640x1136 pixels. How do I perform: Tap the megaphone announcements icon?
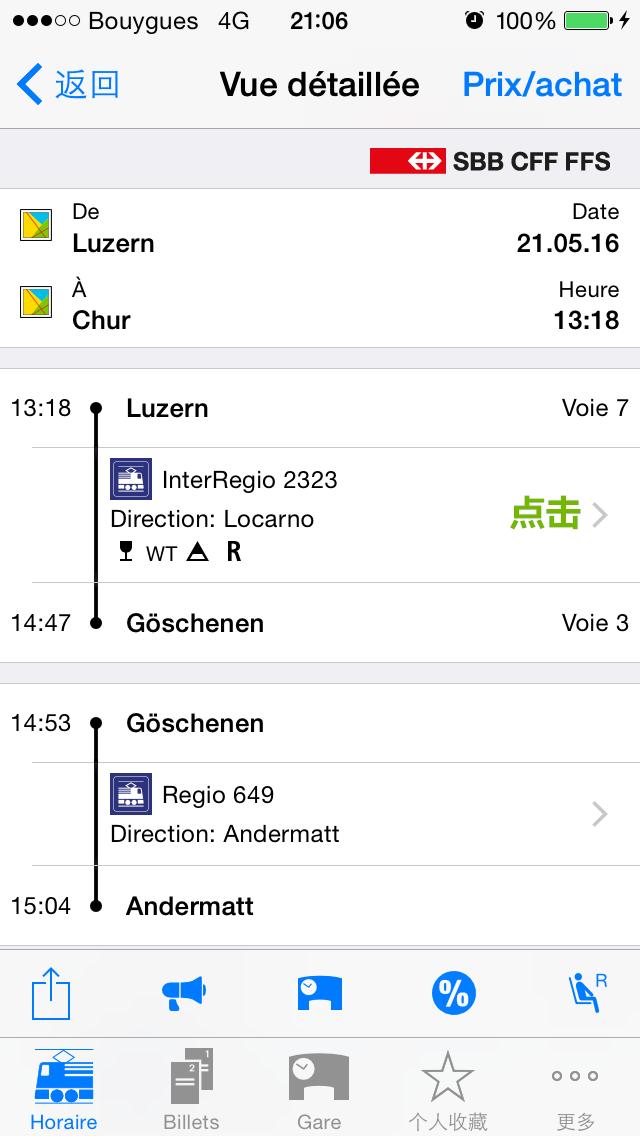coord(183,993)
